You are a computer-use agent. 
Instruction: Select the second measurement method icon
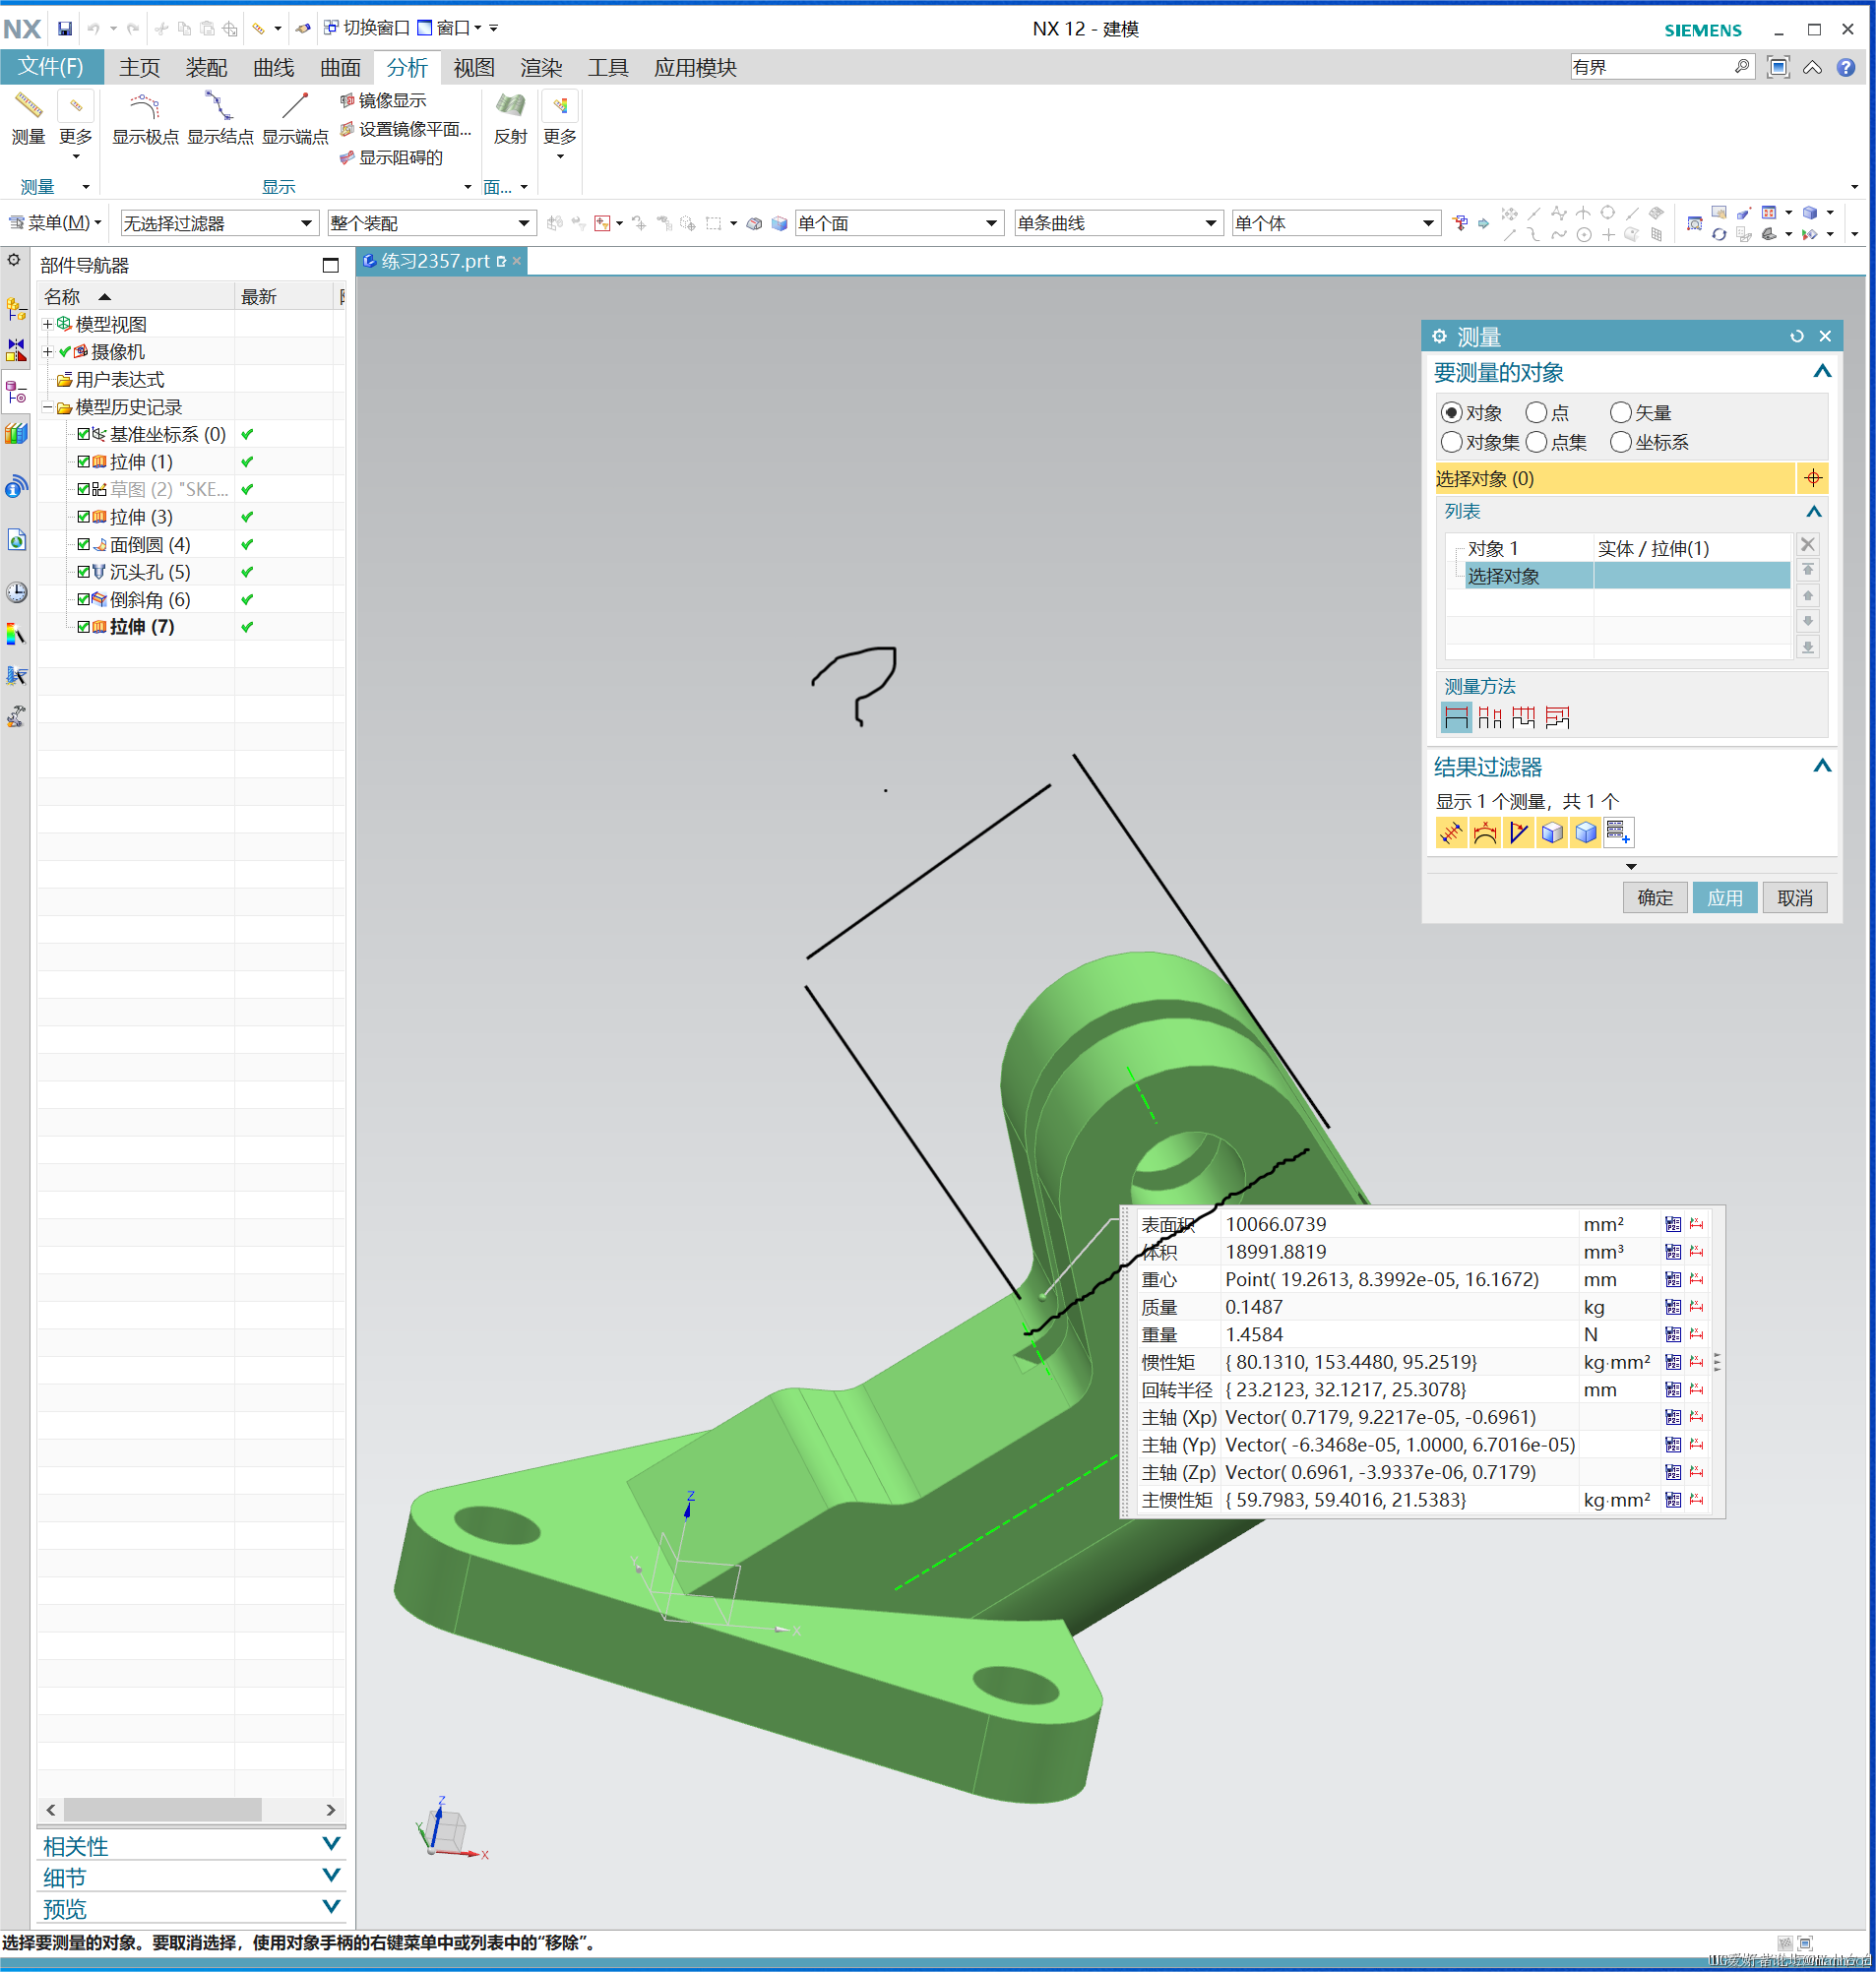click(x=1490, y=717)
